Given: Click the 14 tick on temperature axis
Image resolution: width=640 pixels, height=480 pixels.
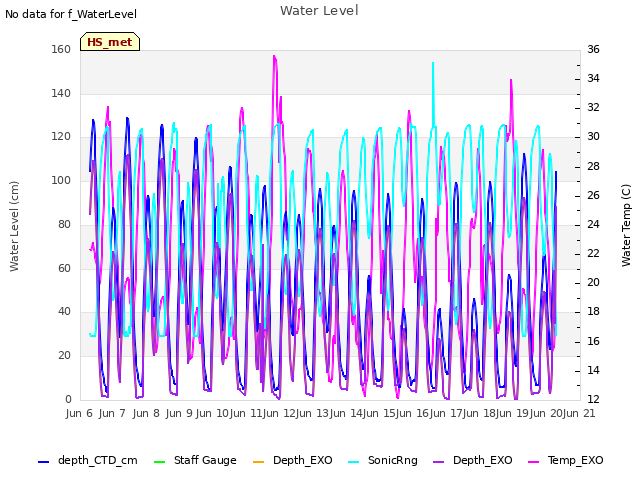Looking at the screenshot, I should coord(593,371).
